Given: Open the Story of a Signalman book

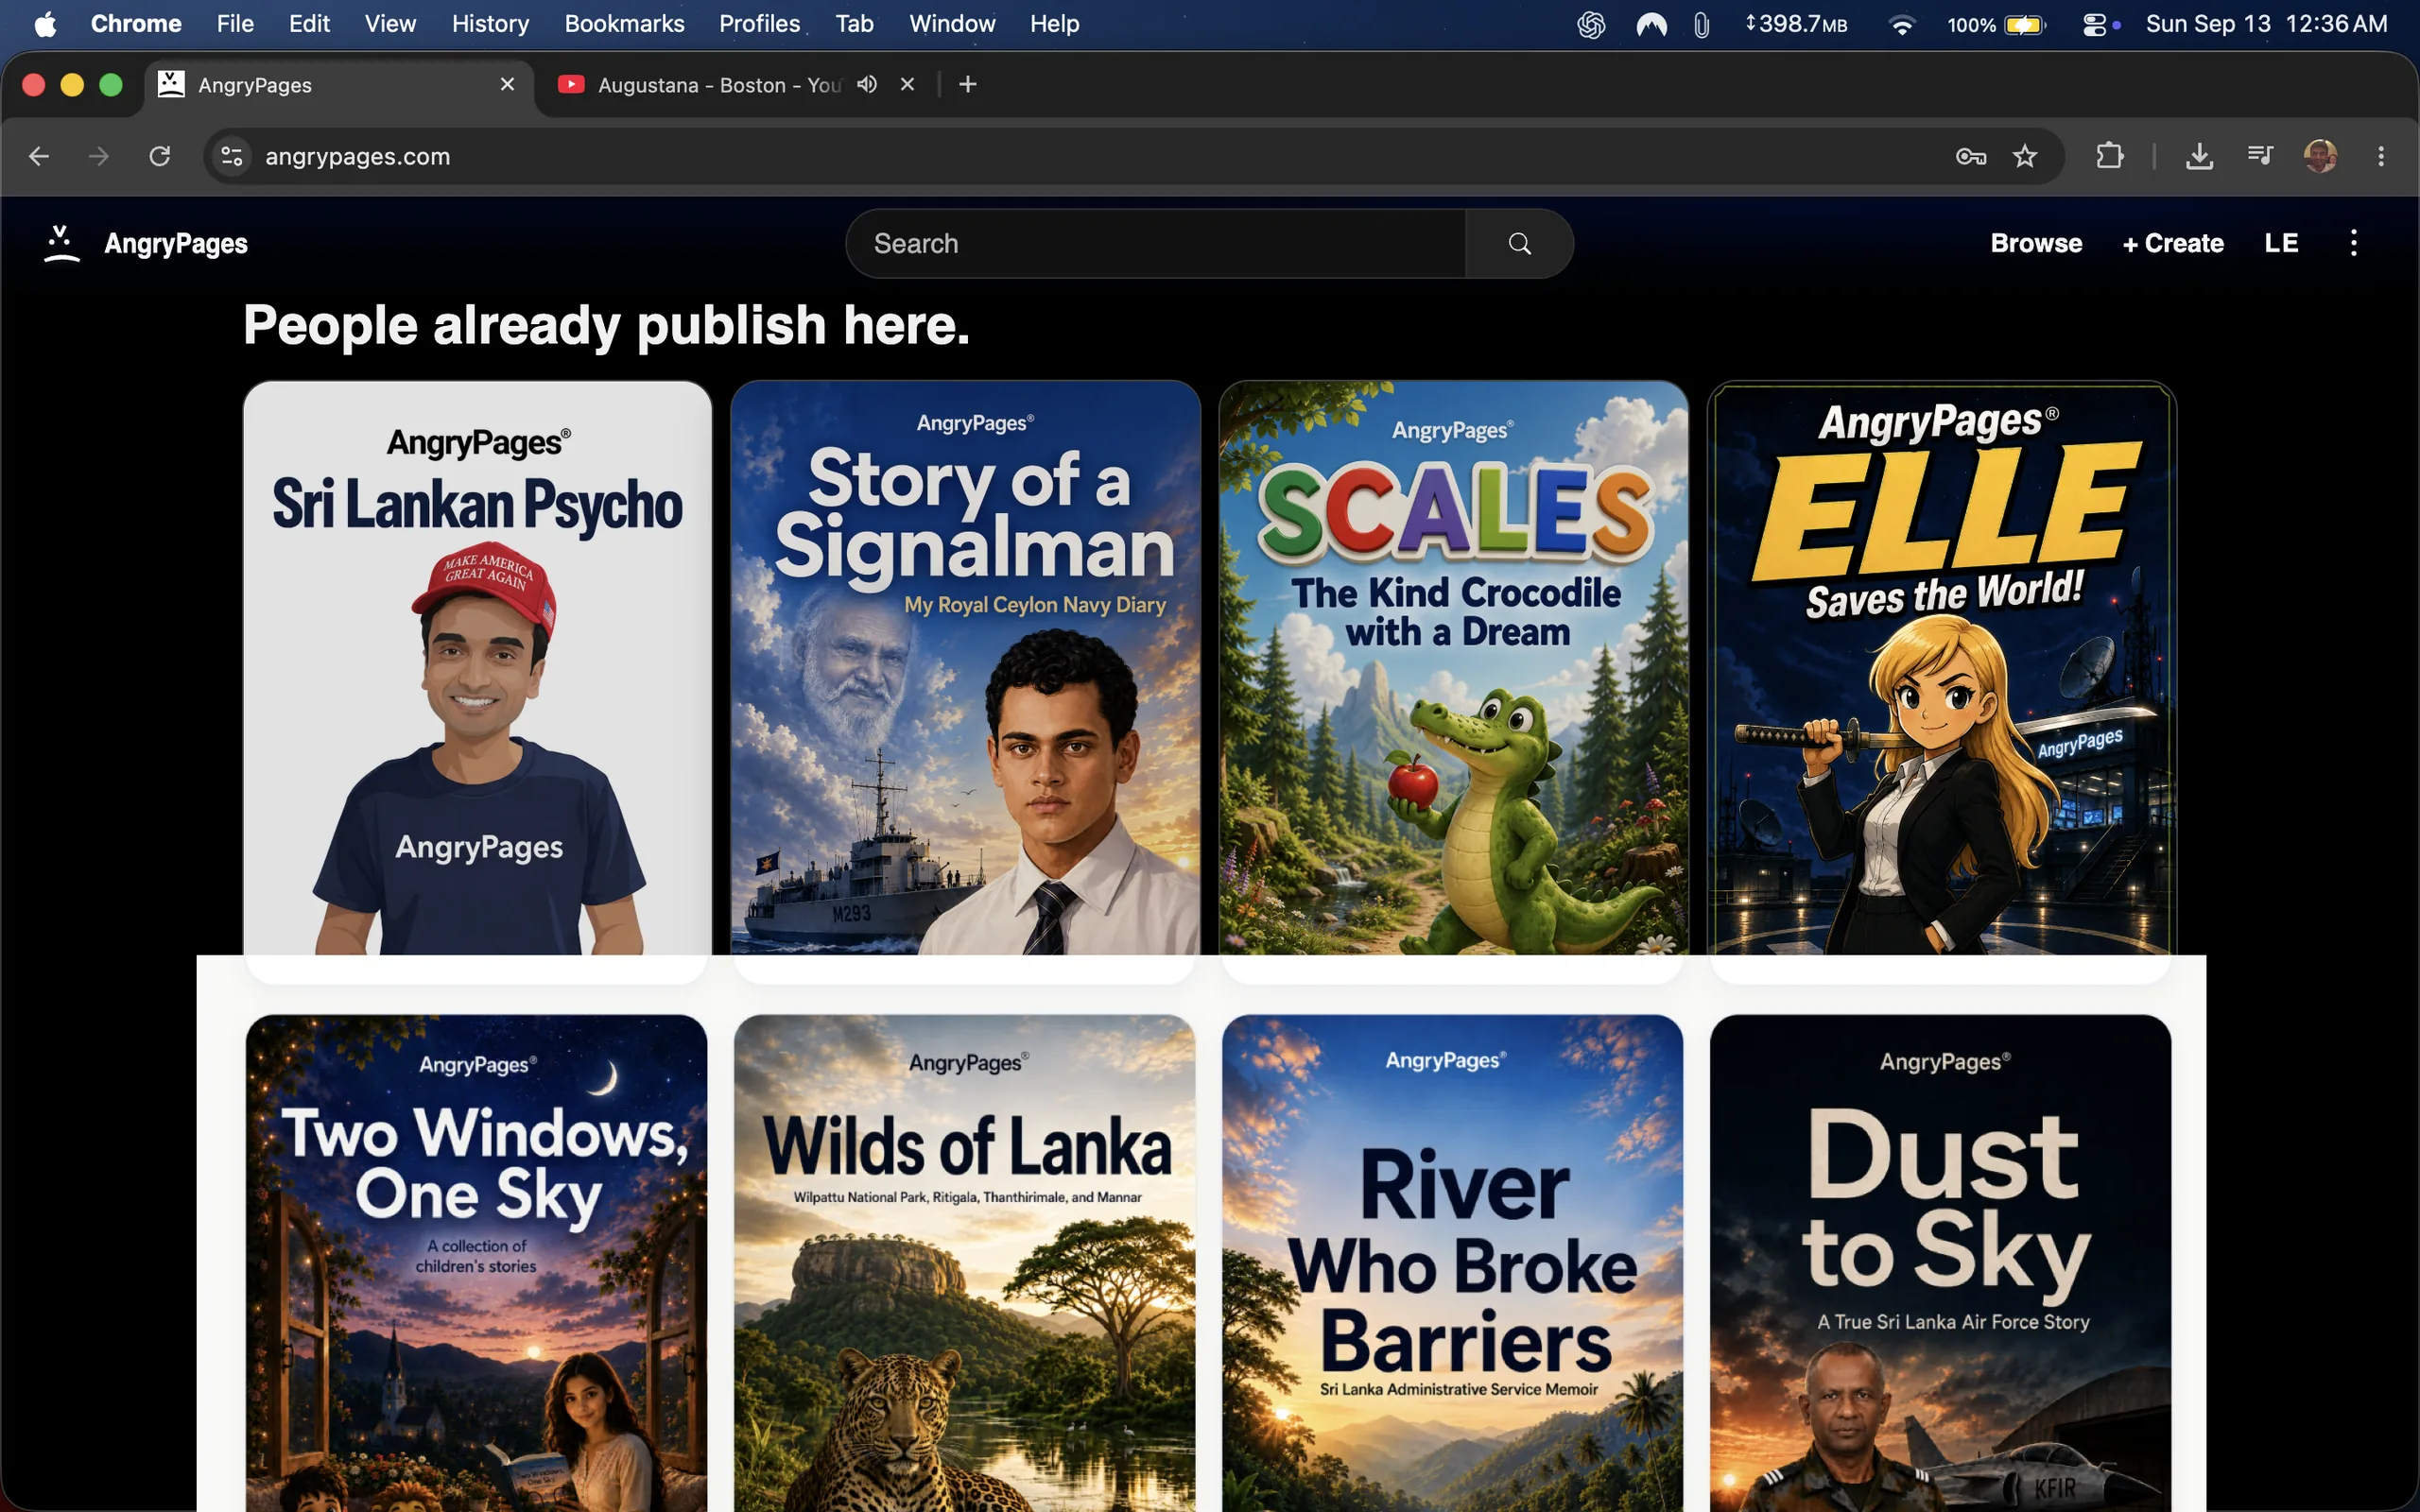Looking at the screenshot, I should coord(965,668).
